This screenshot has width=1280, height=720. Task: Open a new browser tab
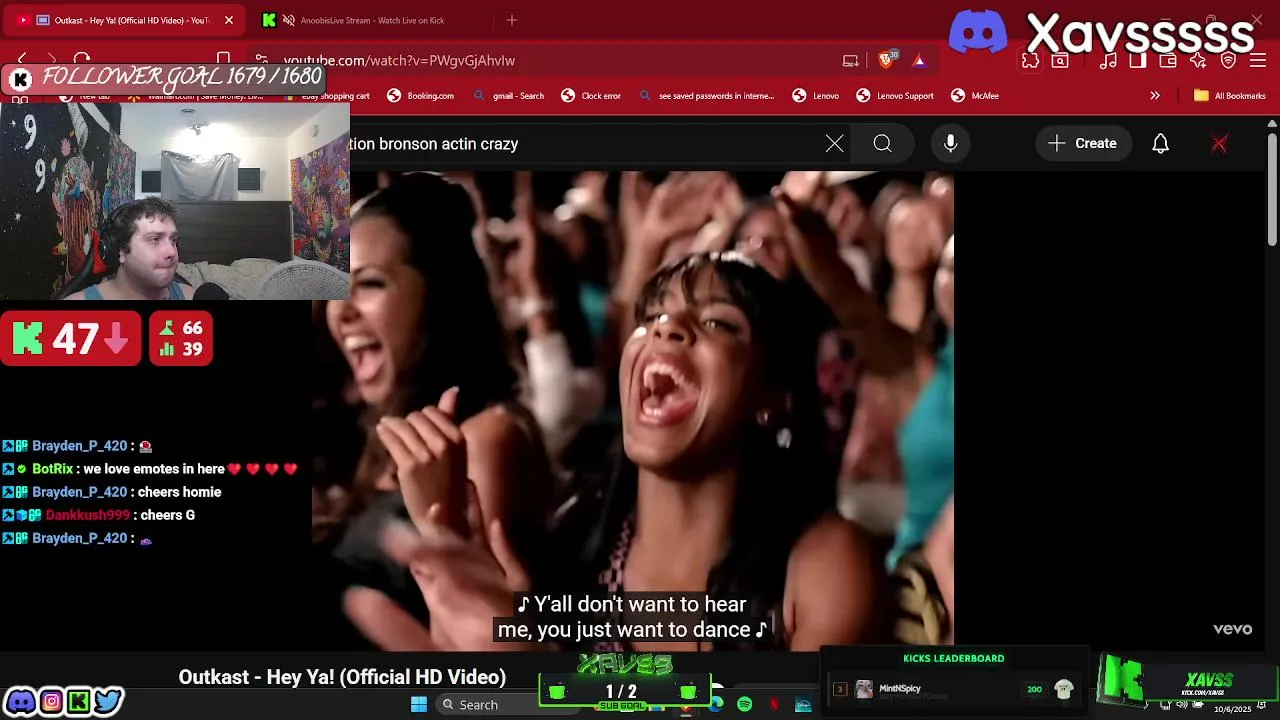click(x=512, y=20)
